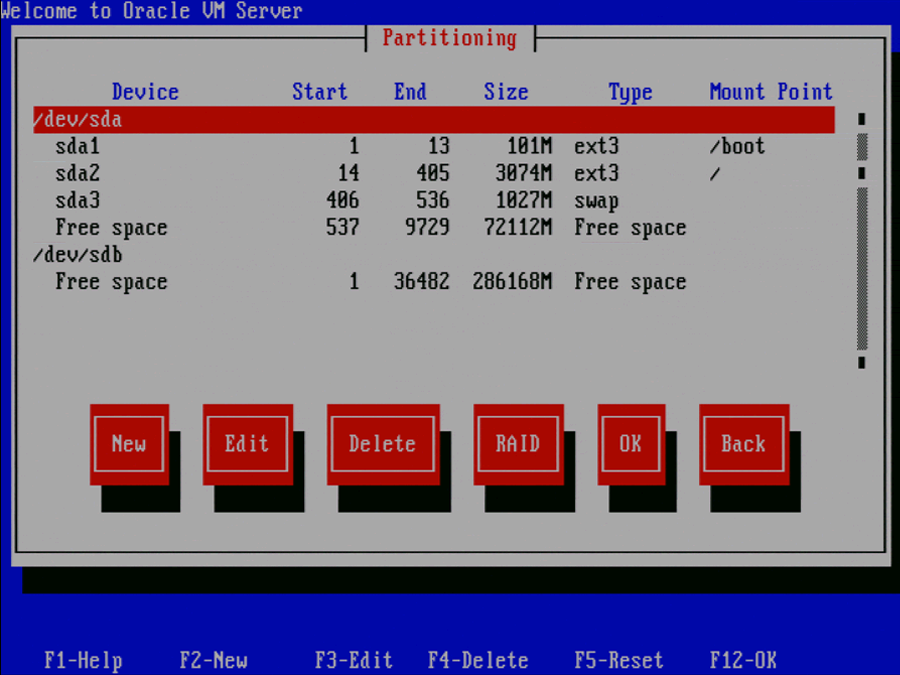The width and height of the screenshot is (900, 675).
Task: Select the sda2 partition row
Action: click(x=434, y=173)
